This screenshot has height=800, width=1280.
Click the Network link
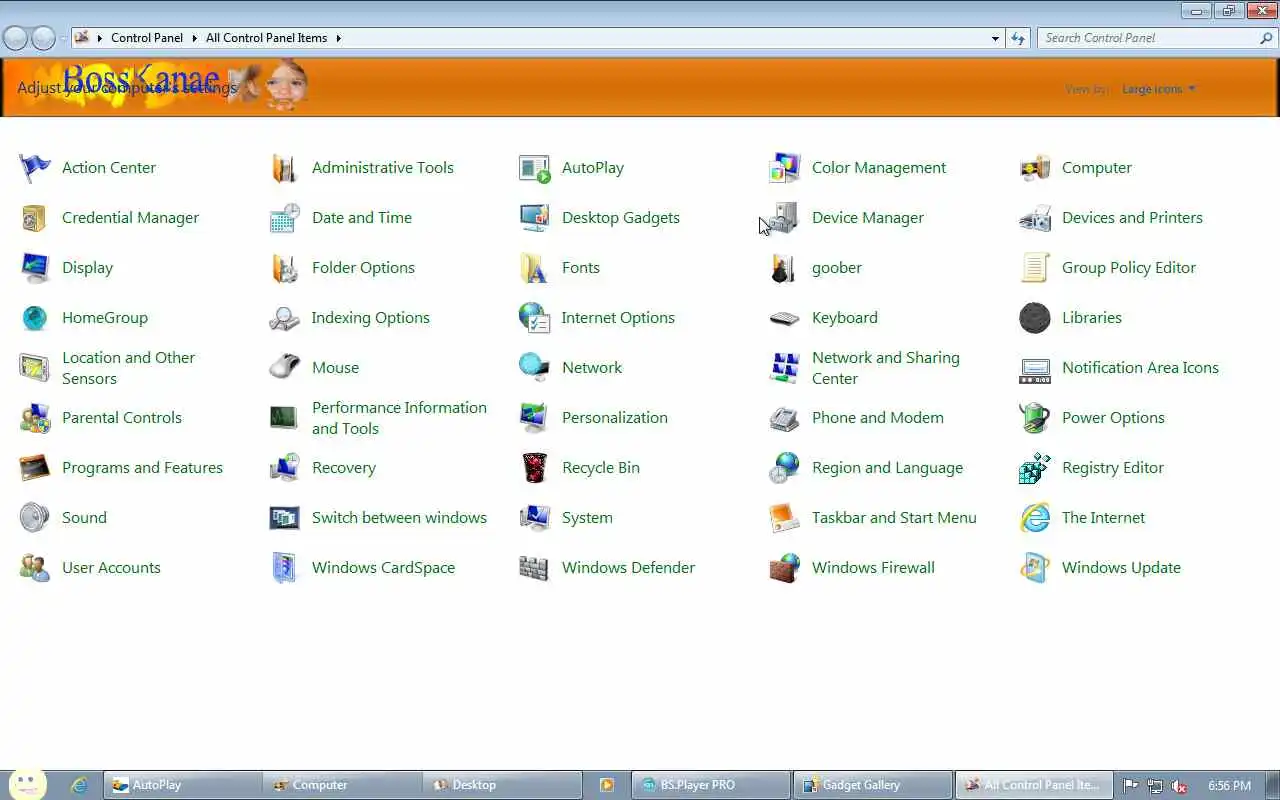(x=591, y=368)
